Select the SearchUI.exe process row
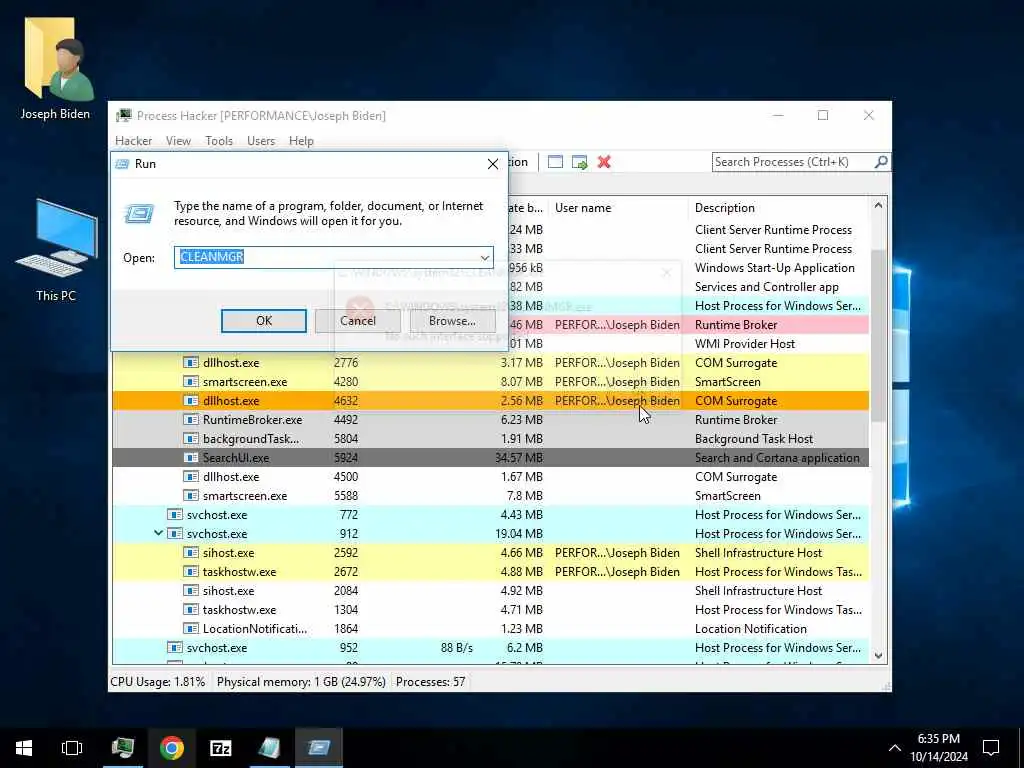1024x768 pixels. (490, 458)
